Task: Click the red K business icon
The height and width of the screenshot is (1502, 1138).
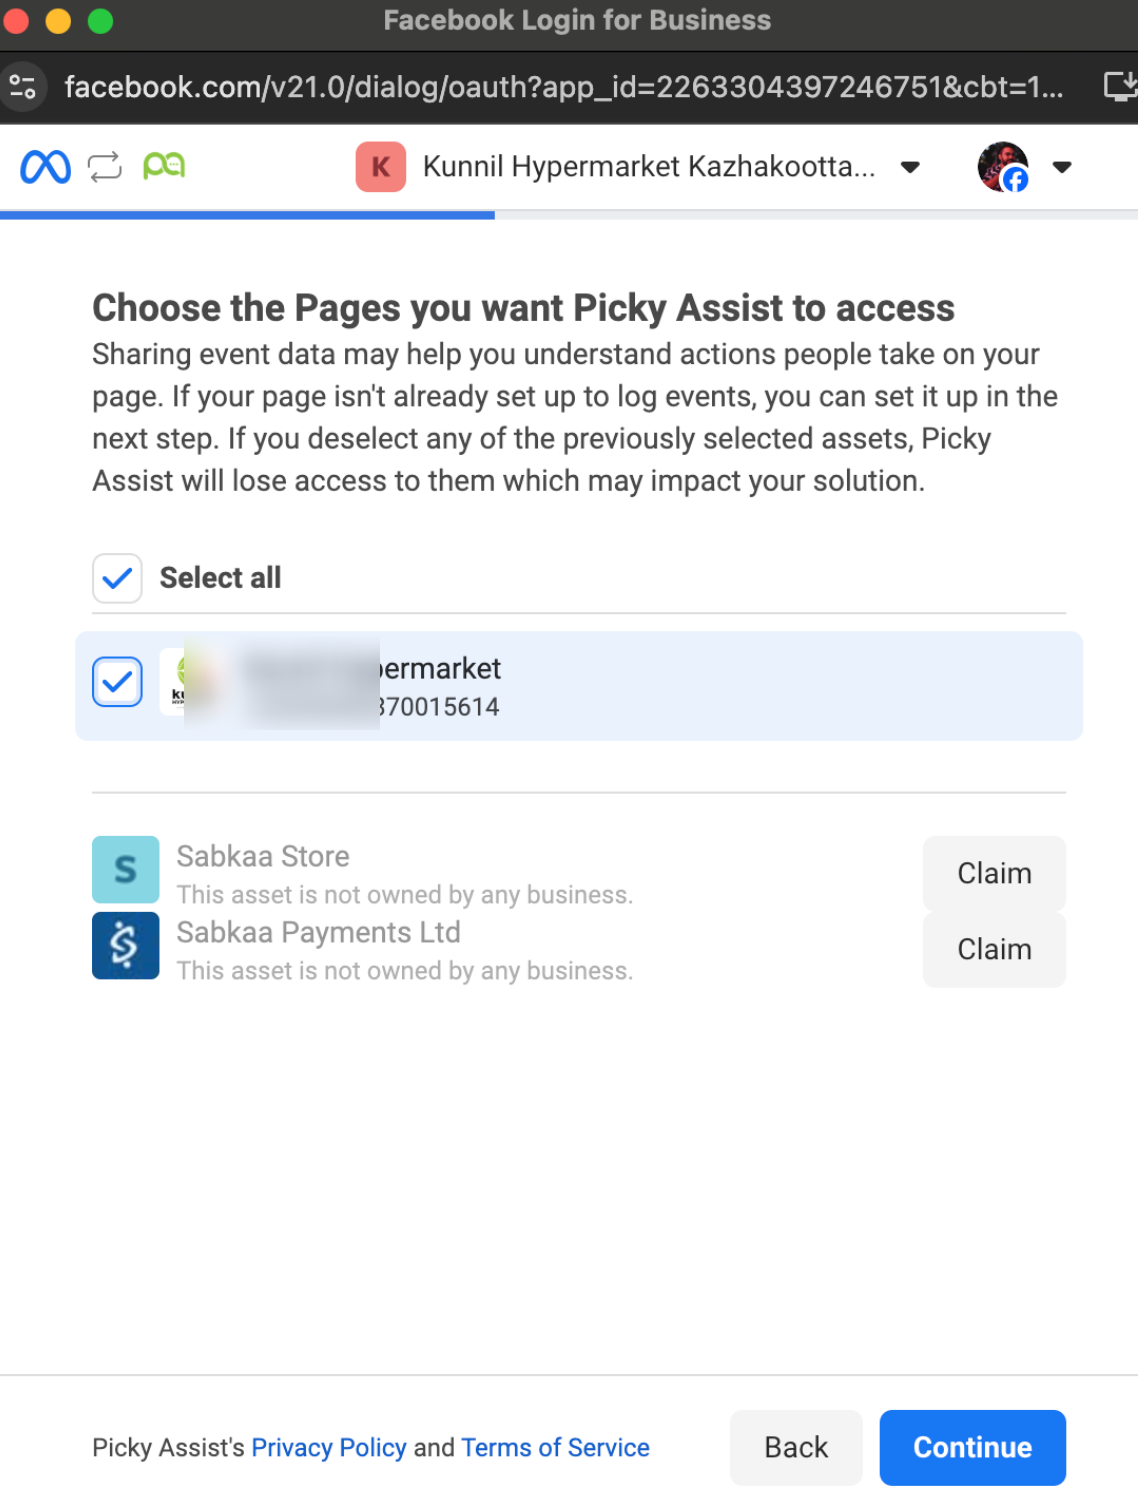Action: (380, 166)
